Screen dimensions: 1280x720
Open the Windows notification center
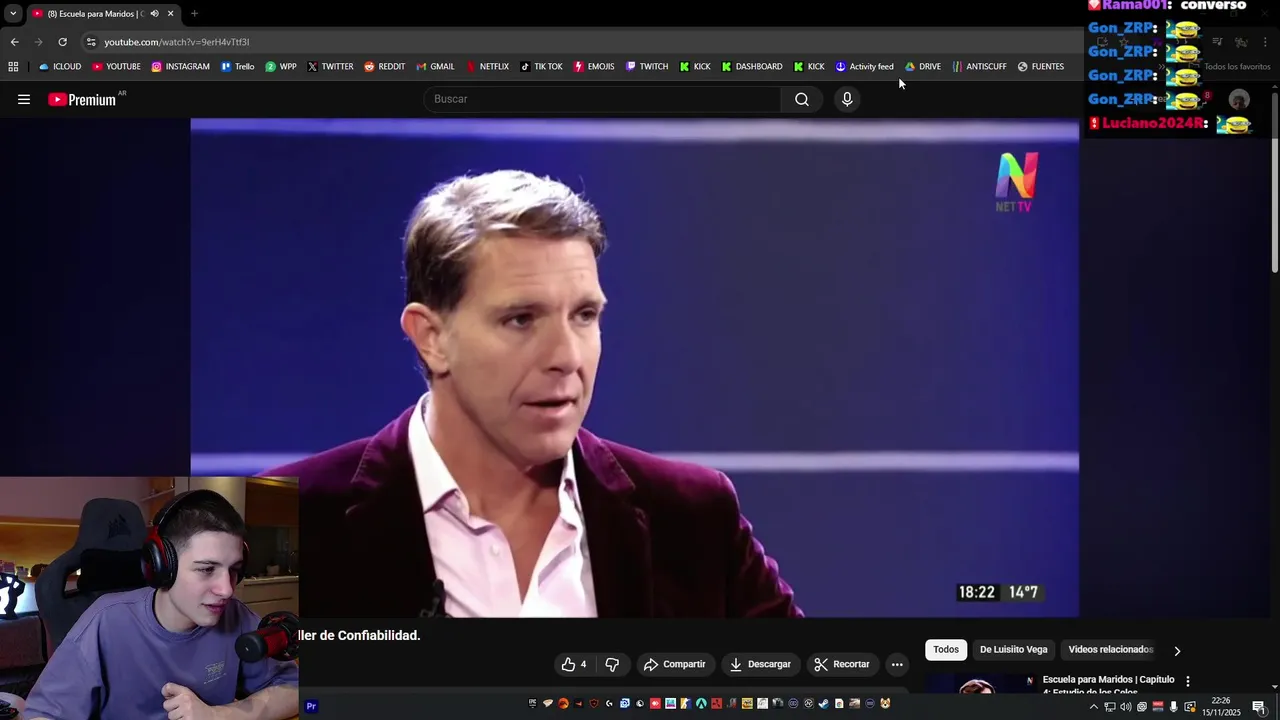(x=1259, y=707)
